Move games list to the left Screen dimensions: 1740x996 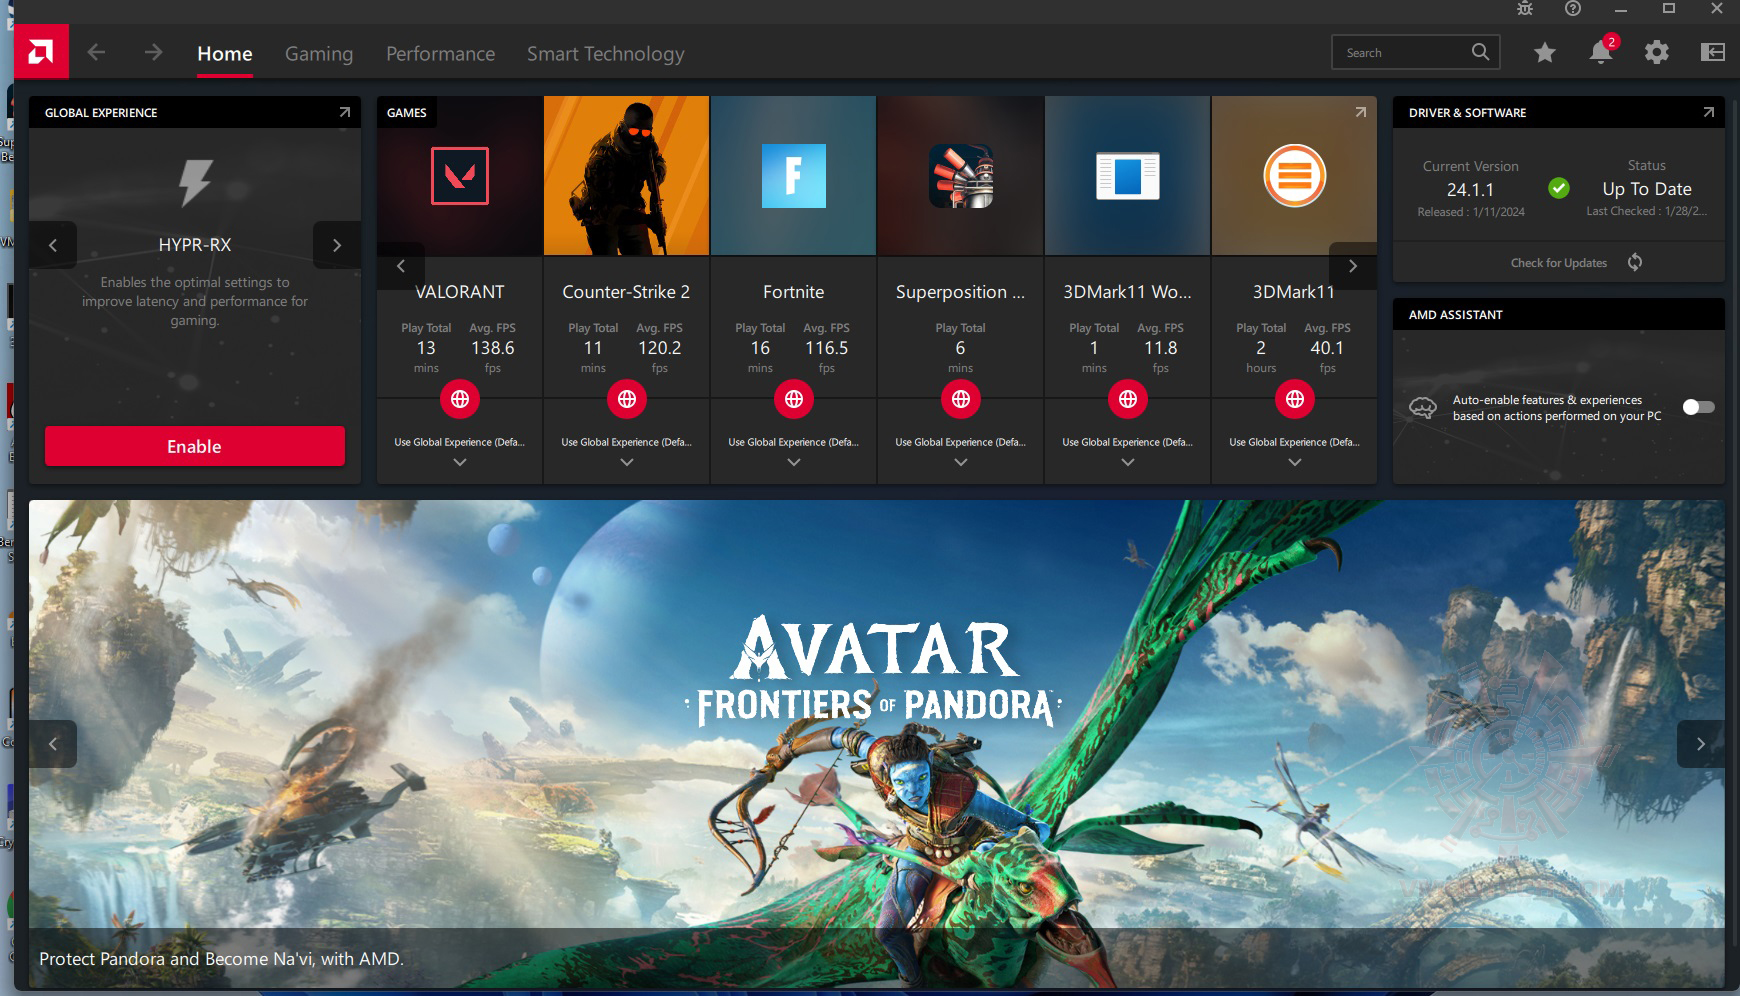[x=401, y=266]
